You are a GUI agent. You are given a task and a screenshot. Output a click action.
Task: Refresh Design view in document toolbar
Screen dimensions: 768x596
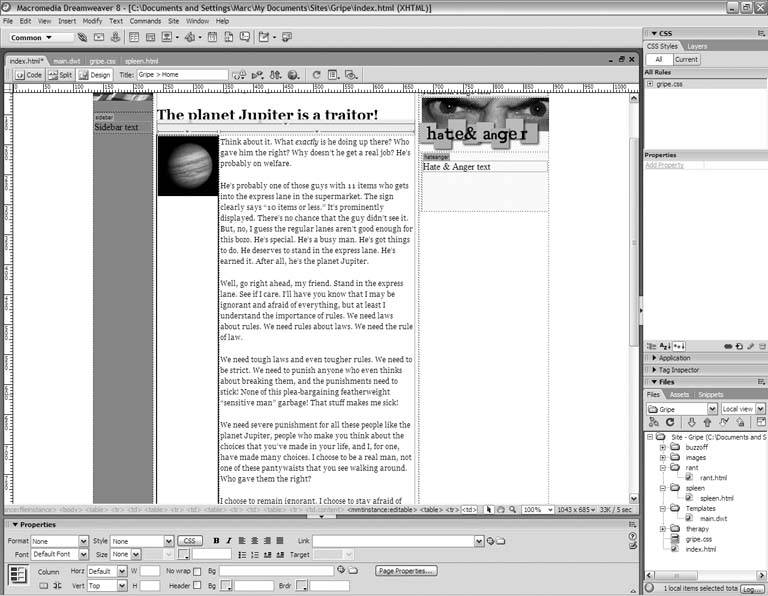317,75
